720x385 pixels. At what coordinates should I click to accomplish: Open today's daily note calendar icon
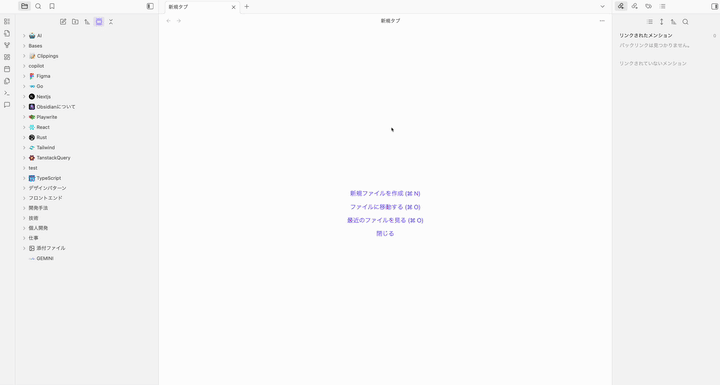tap(7, 69)
